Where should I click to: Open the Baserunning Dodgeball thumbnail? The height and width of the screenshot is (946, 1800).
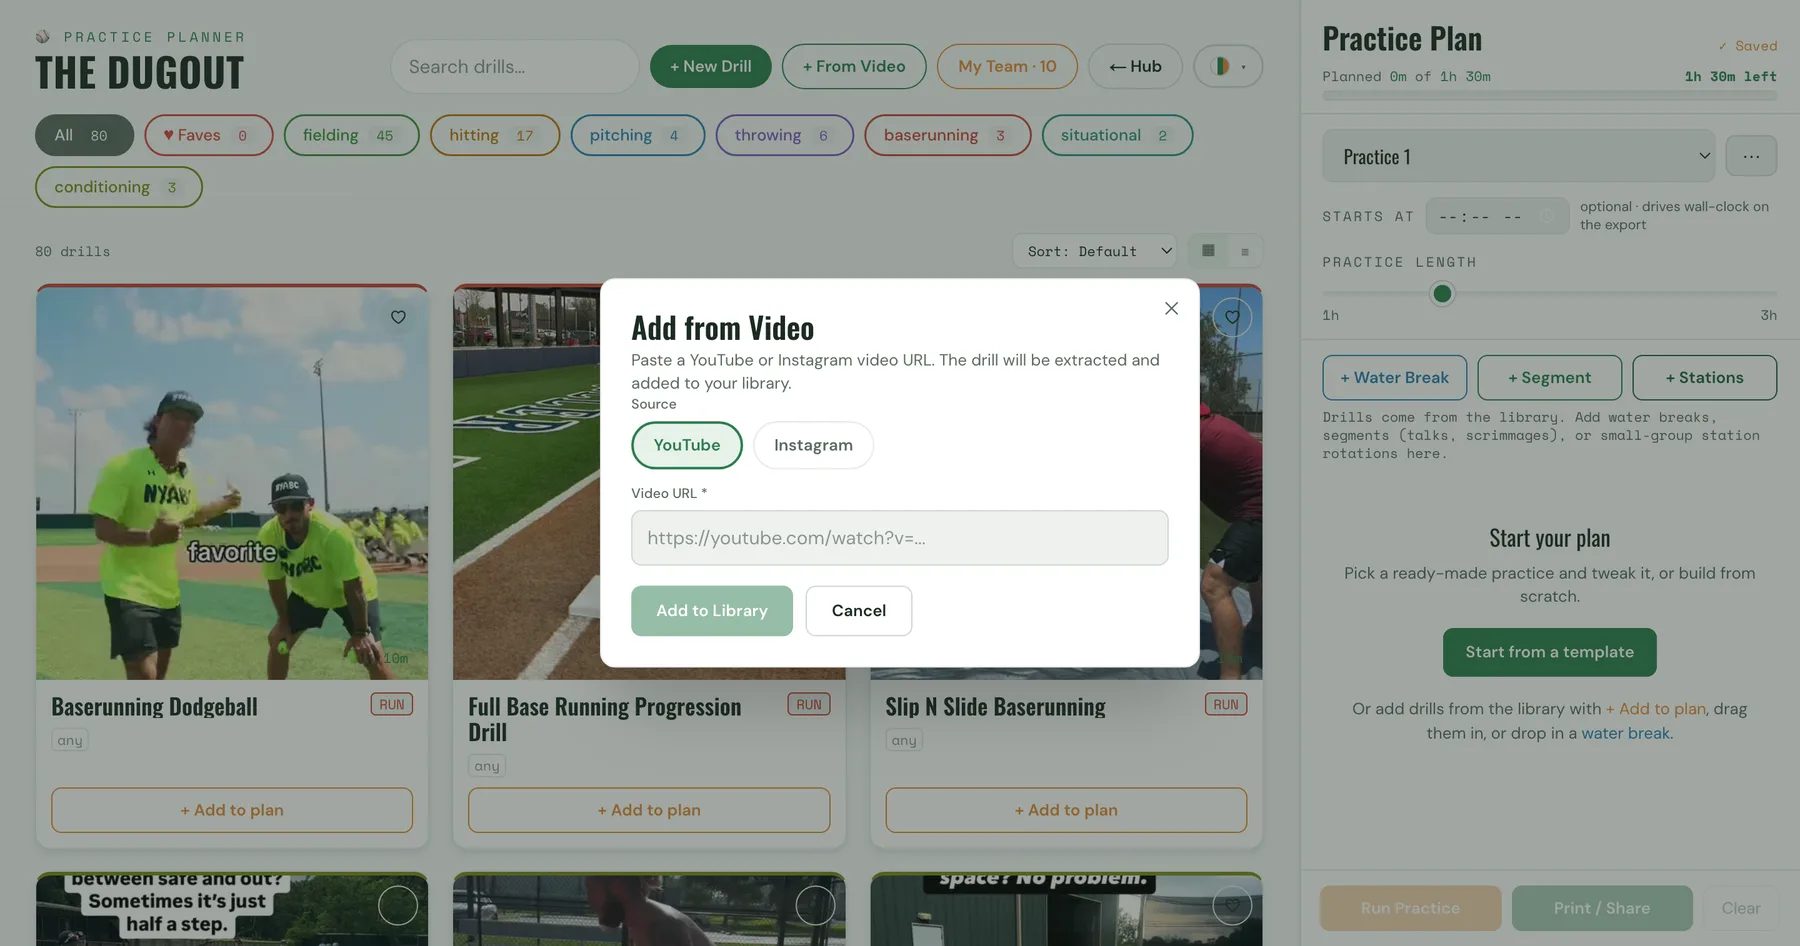tap(232, 483)
